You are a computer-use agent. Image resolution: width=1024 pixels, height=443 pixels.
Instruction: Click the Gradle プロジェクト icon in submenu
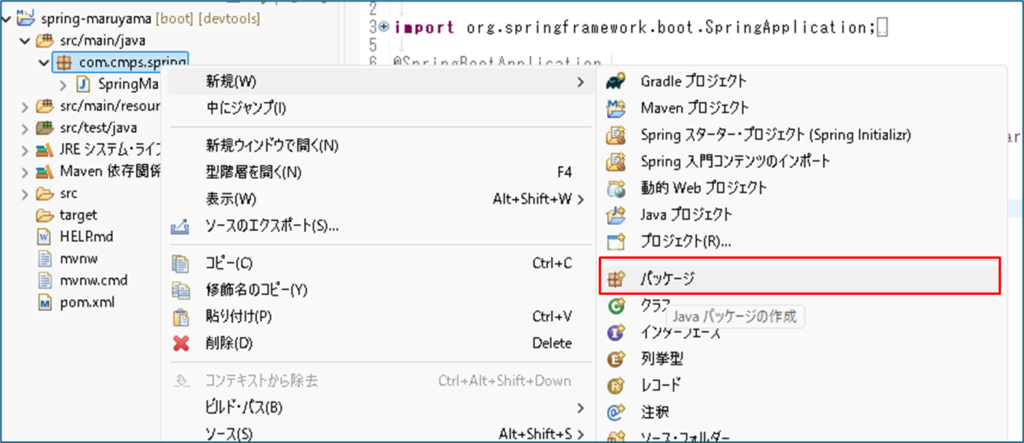pyautogui.click(x=617, y=81)
